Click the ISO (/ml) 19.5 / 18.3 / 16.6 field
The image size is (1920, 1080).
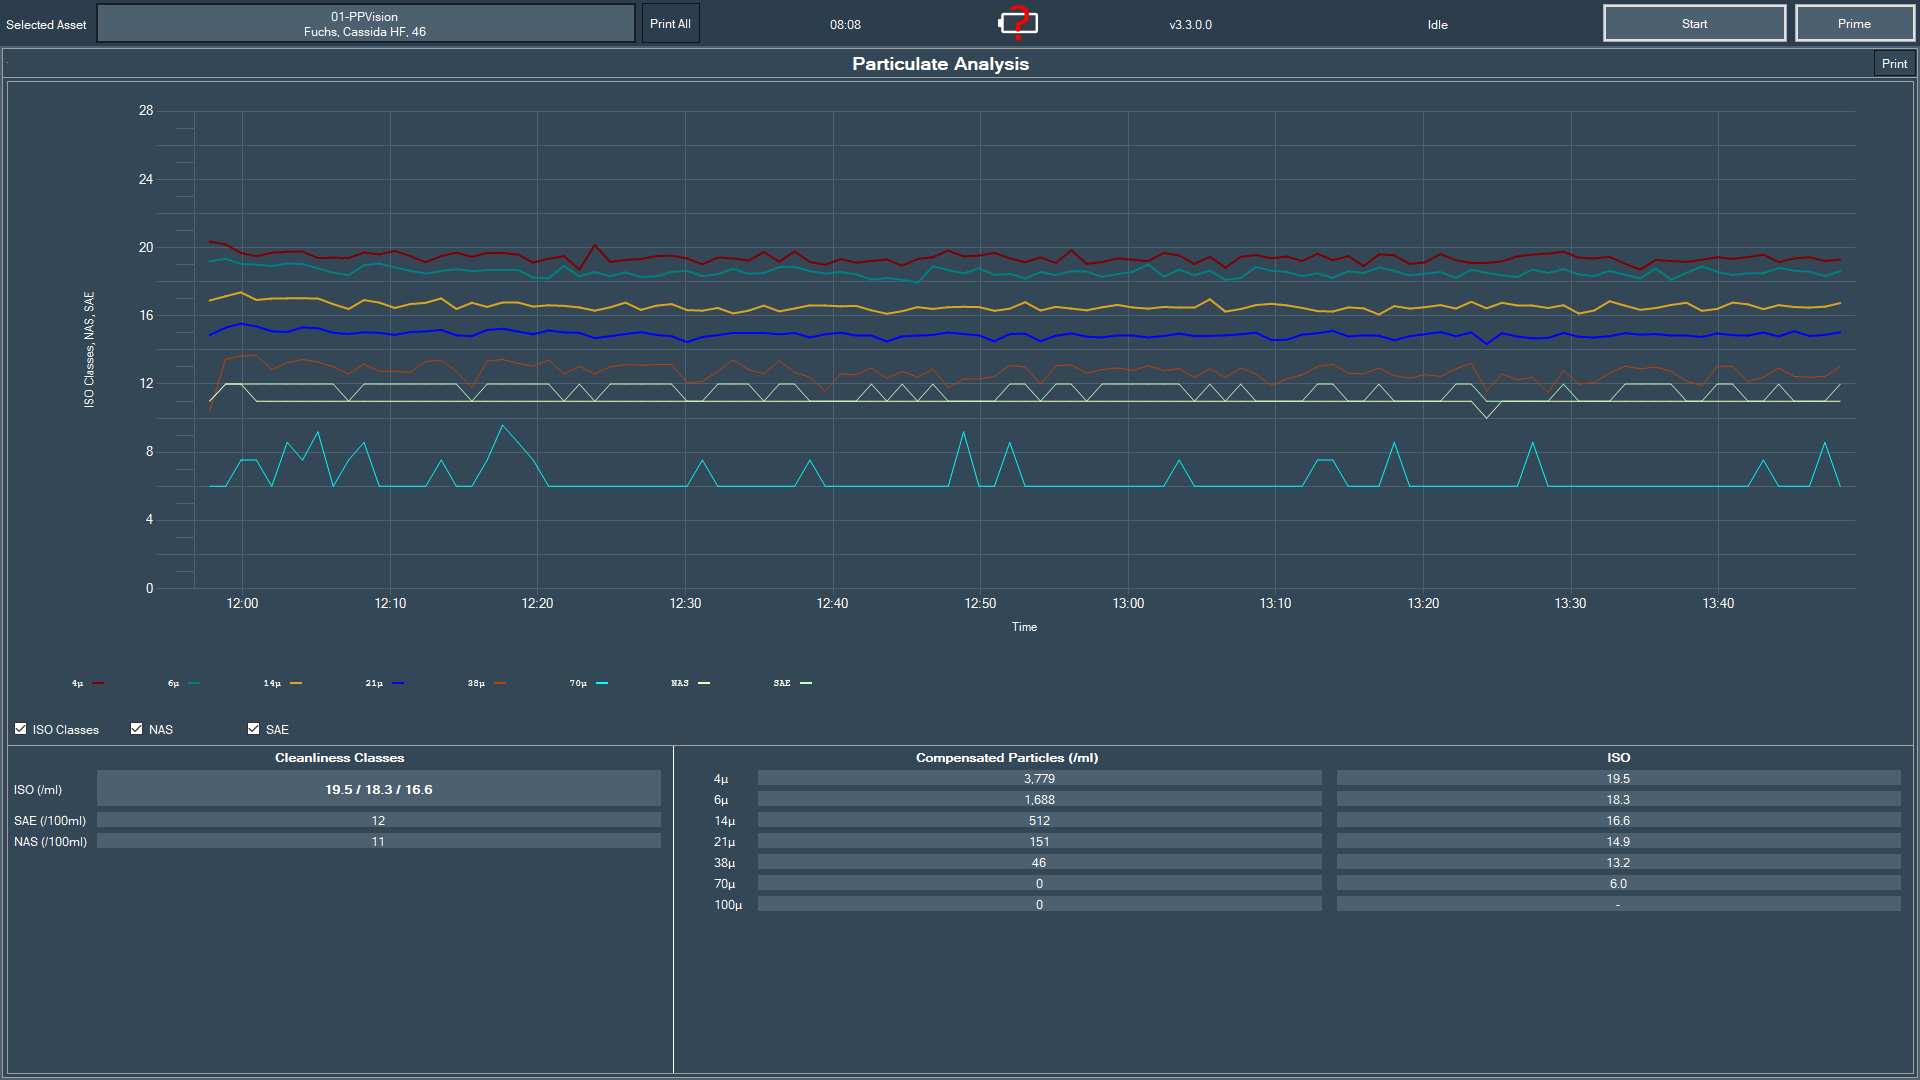click(x=378, y=789)
